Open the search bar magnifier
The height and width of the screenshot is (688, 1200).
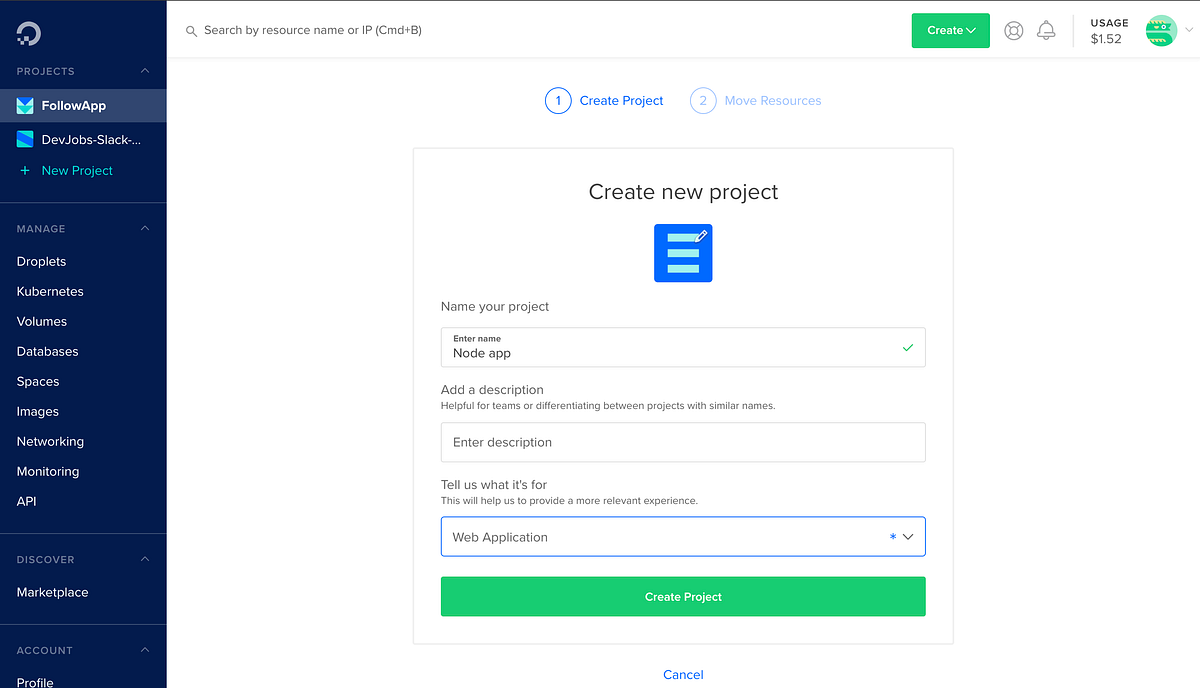[x=190, y=31]
